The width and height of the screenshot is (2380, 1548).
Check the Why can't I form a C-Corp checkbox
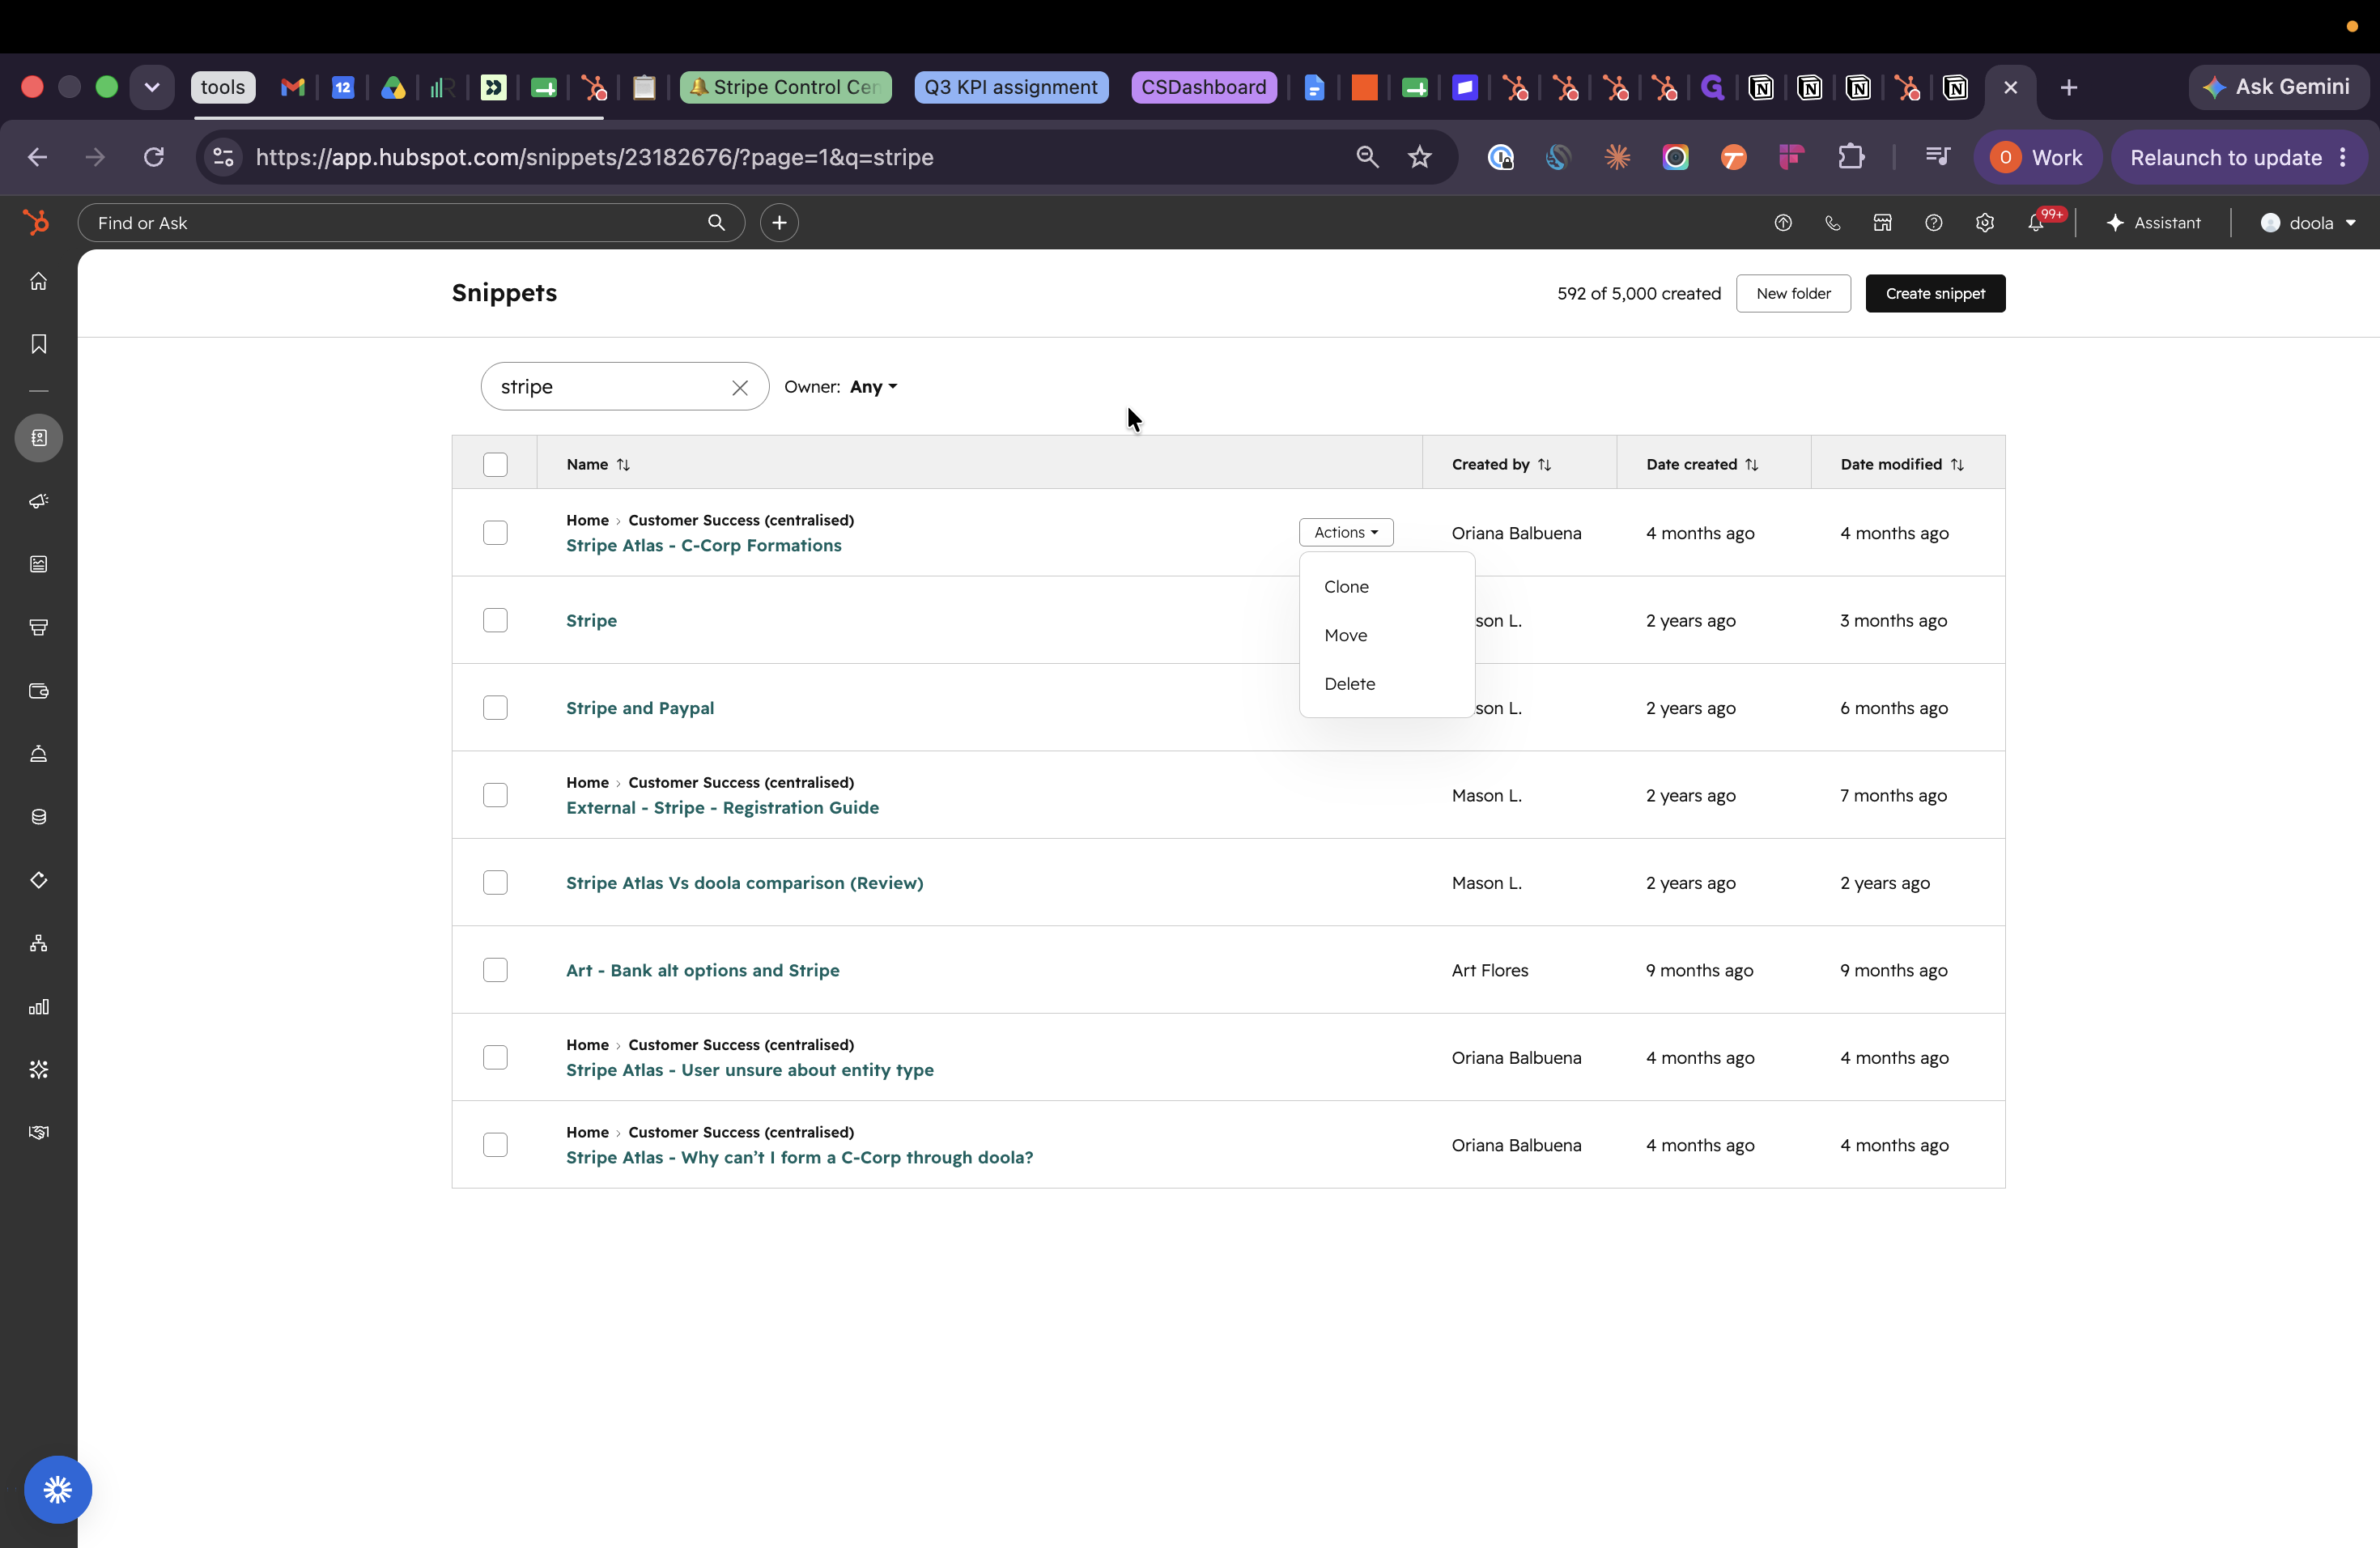click(x=495, y=1145)
